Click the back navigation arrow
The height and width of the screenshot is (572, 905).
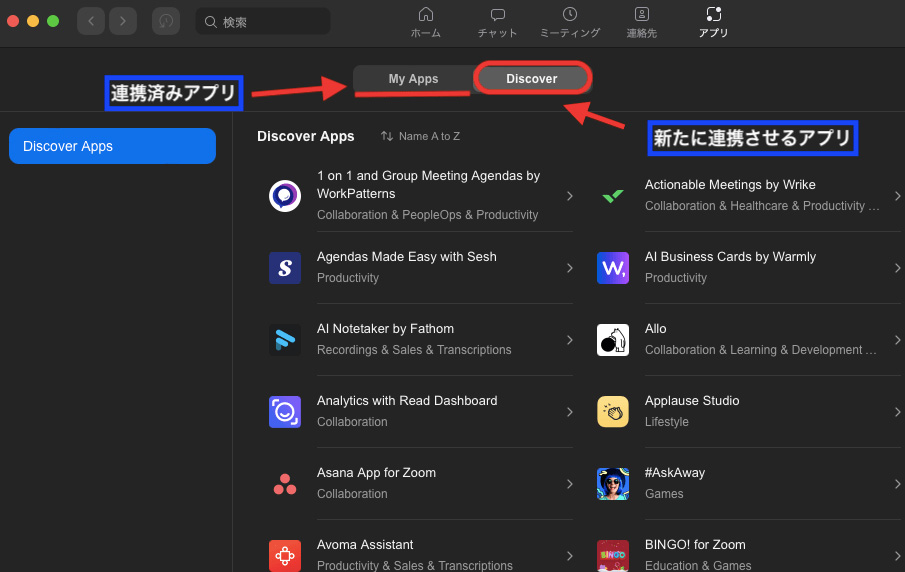(91, 21)
